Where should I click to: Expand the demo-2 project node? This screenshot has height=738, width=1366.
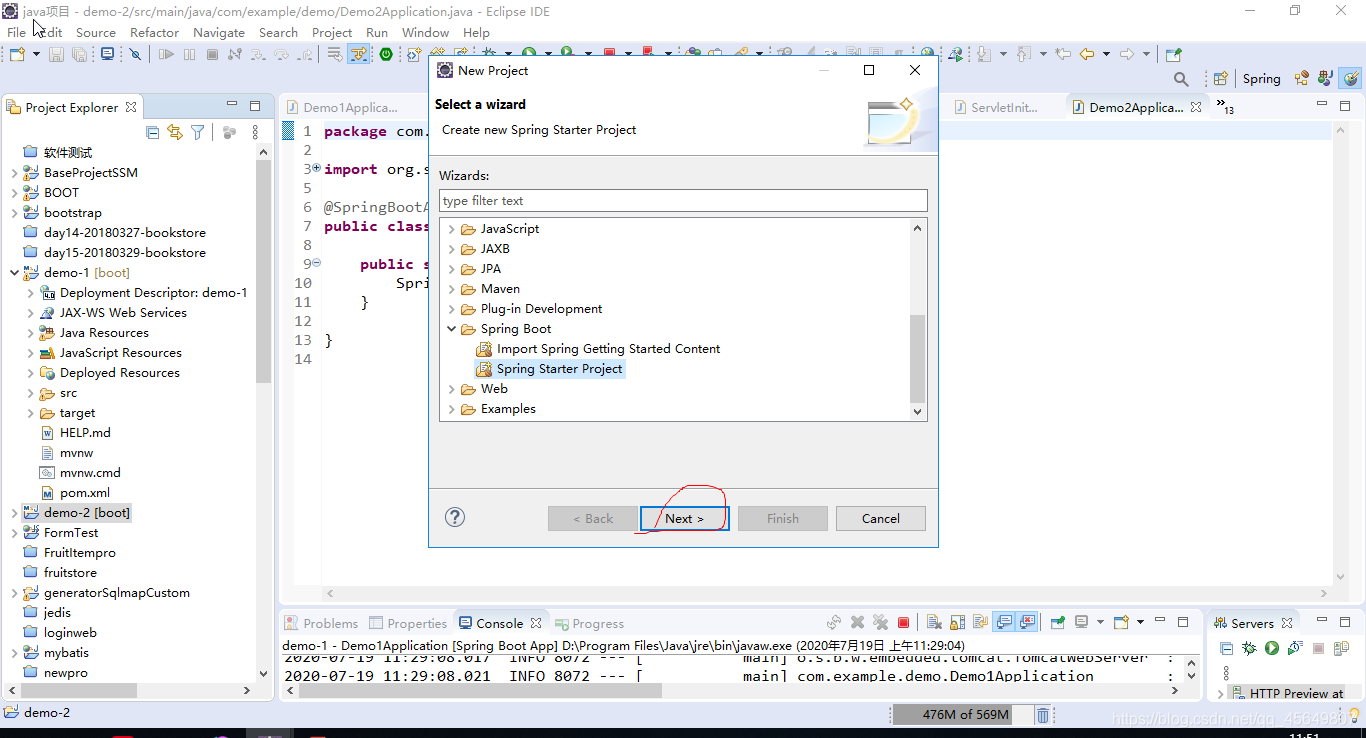14,513
